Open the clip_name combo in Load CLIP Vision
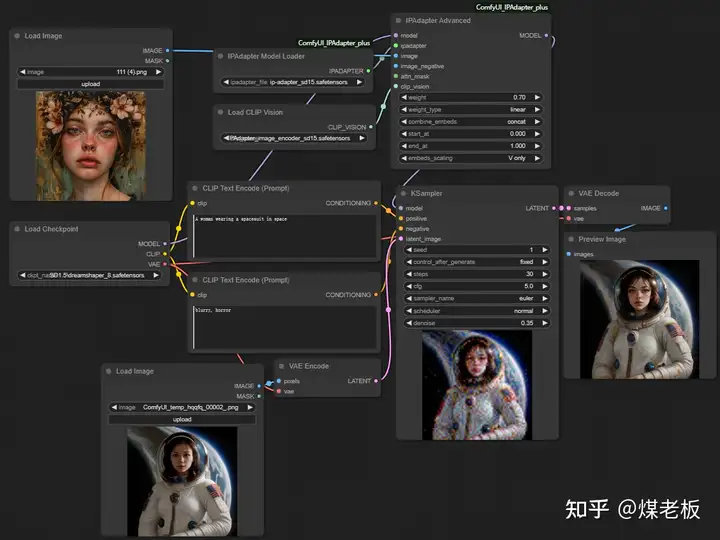720x540 pixels. click(294, 138)
